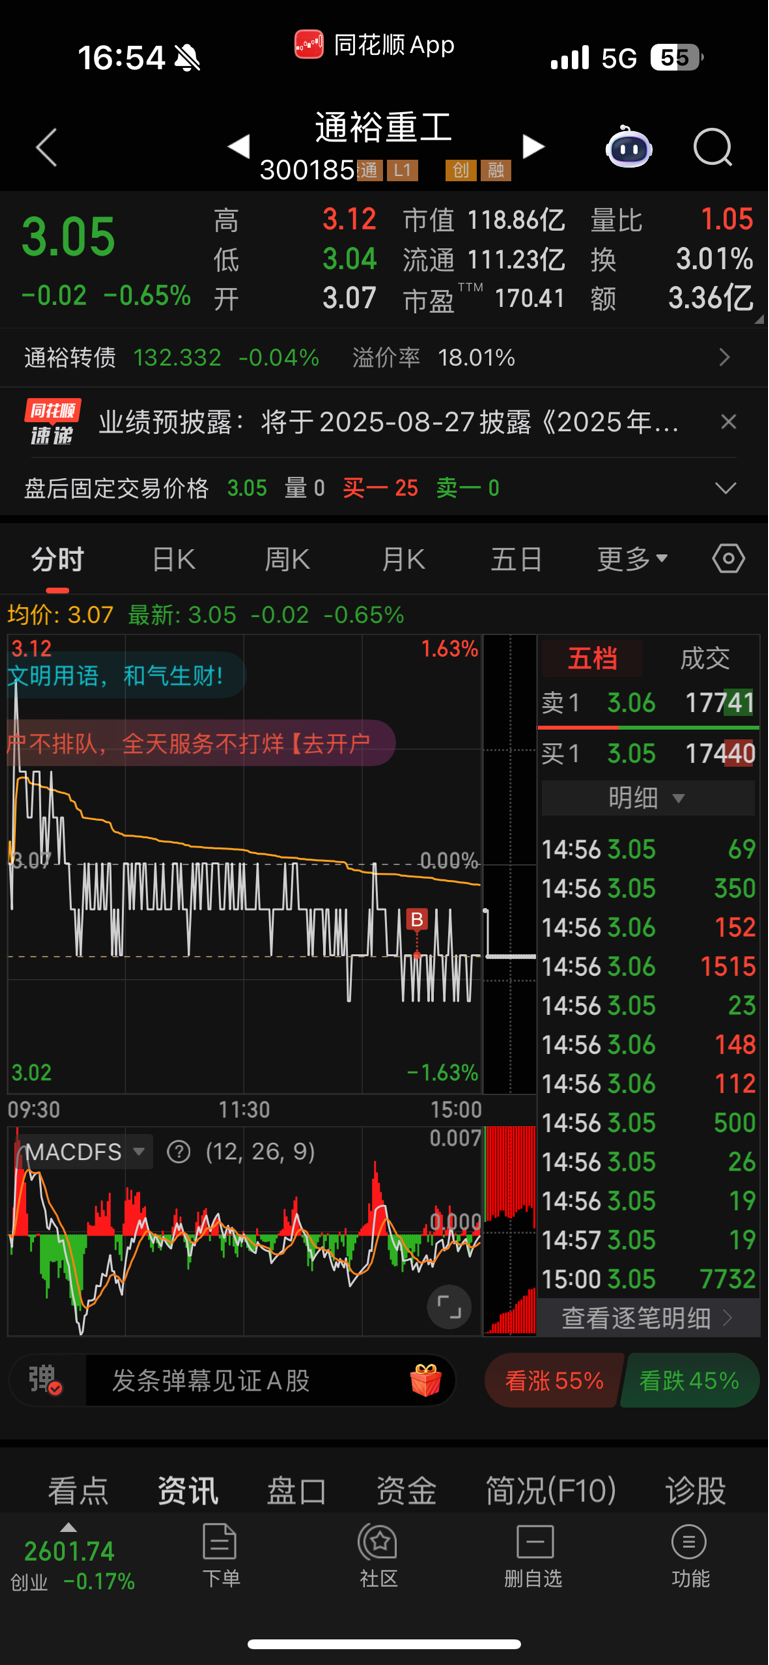Tap the 去开户 danmaku ad bubble
This screenshot has height=1665, width=769.
200,744
